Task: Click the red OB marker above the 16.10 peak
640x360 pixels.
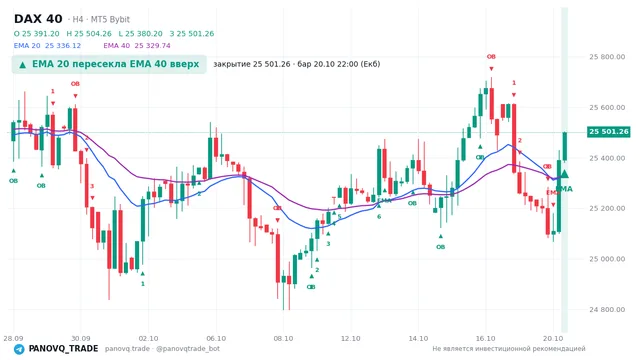Action: pos(491,57)
